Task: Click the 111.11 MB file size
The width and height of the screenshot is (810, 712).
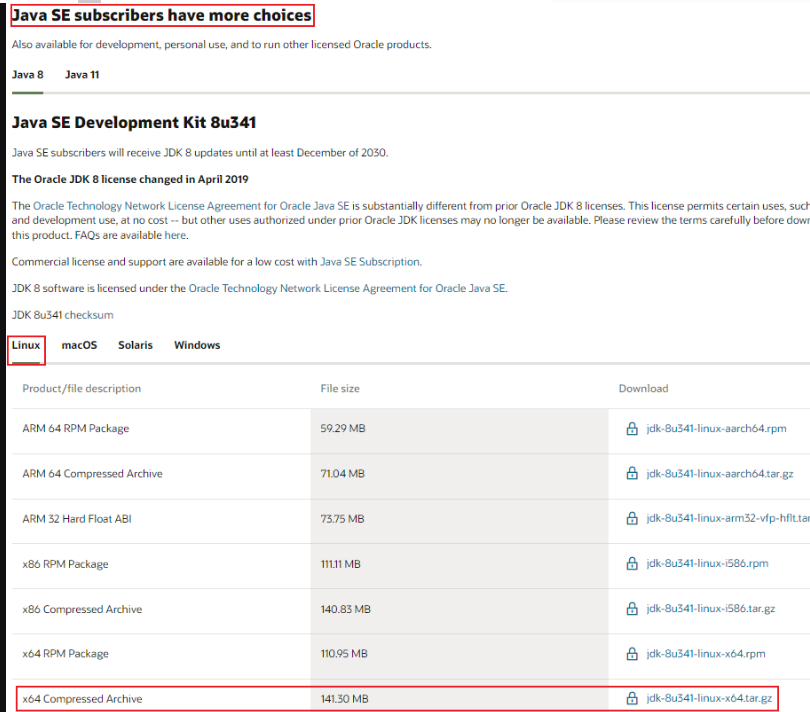Action: click(340, 564)
